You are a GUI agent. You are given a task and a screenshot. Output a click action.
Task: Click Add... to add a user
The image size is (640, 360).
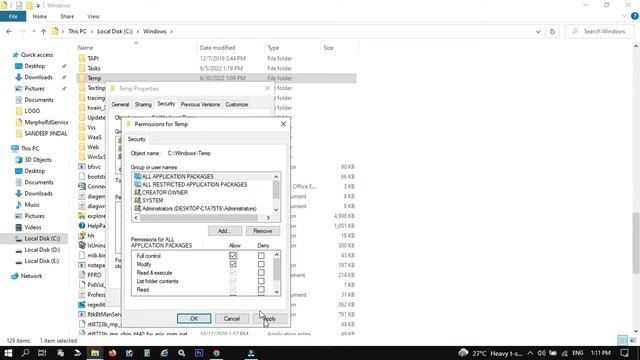224,231
